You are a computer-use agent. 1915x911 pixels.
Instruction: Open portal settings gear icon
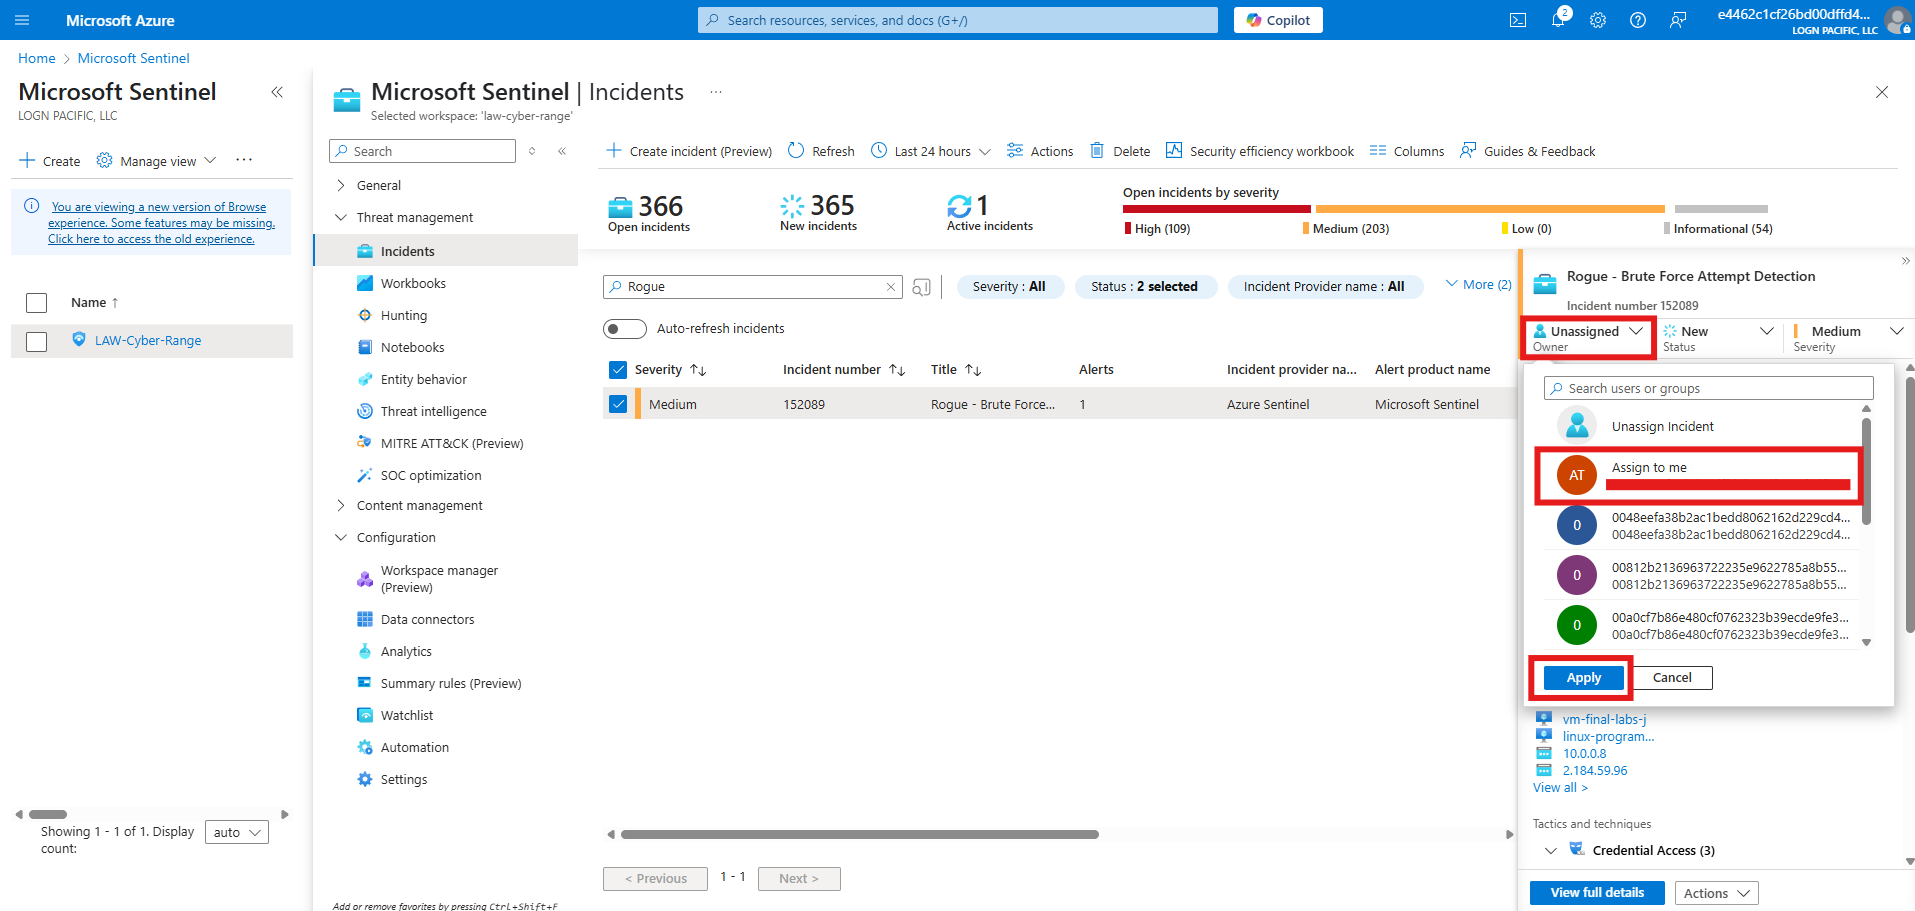click(1598, 20)
